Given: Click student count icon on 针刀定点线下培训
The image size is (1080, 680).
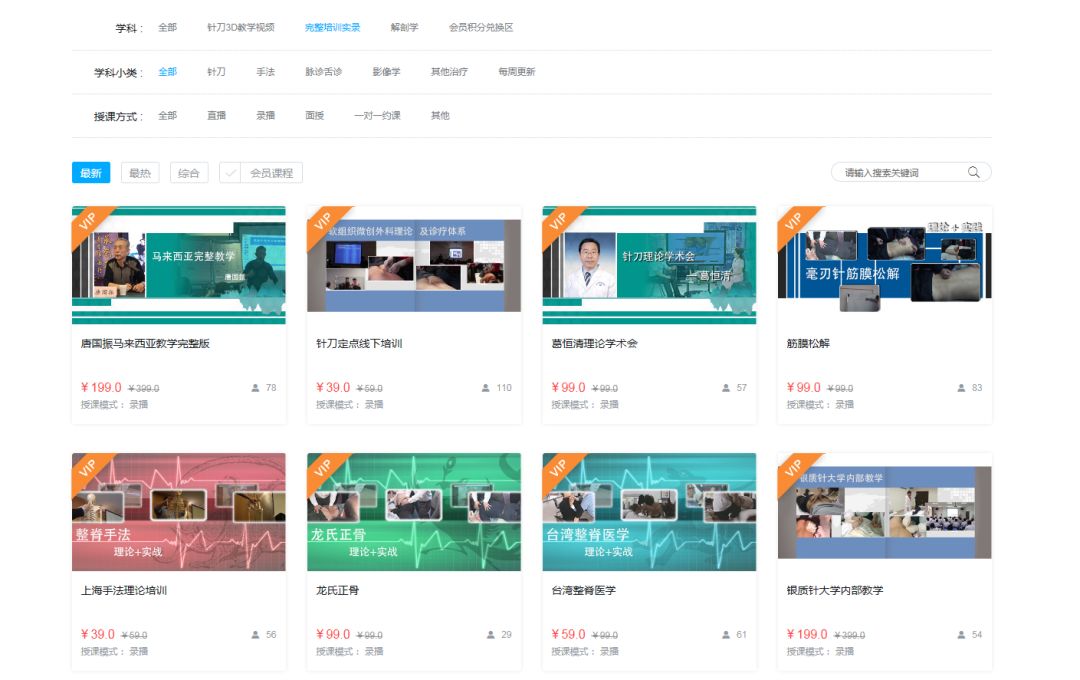Looking at the screenshot, I should pyautogui.click(x=486, y=388).
